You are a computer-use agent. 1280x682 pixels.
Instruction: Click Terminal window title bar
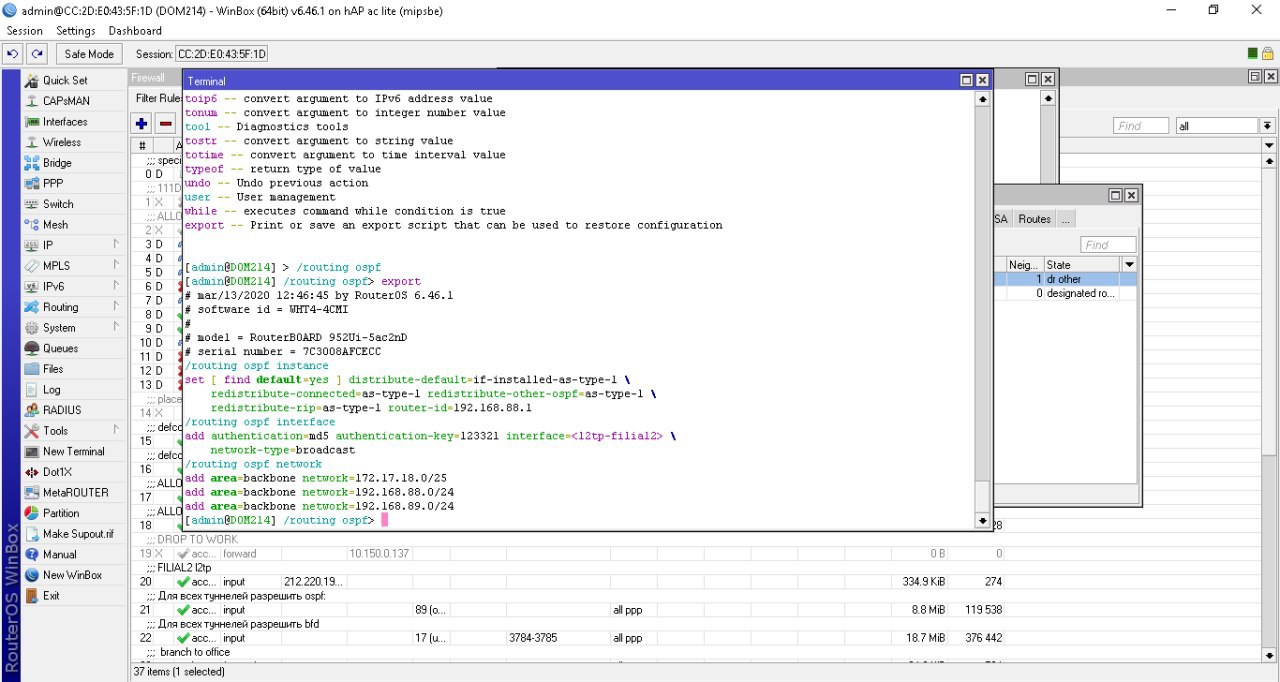click(570, 80)
